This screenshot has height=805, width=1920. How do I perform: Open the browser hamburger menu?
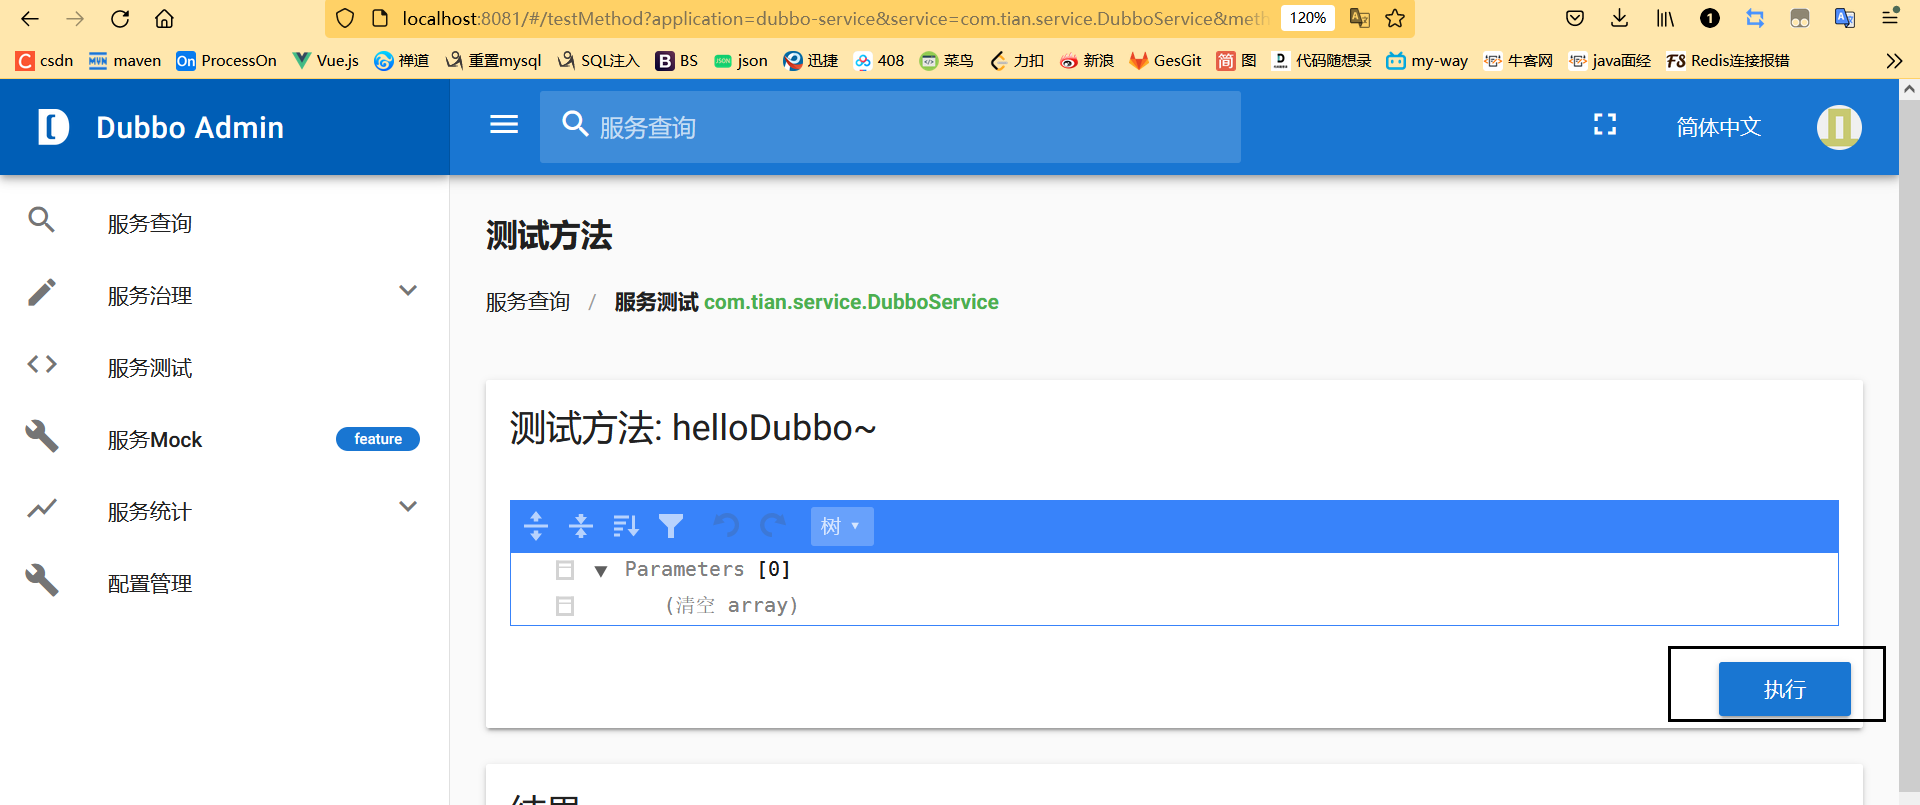click(1890, 16)
